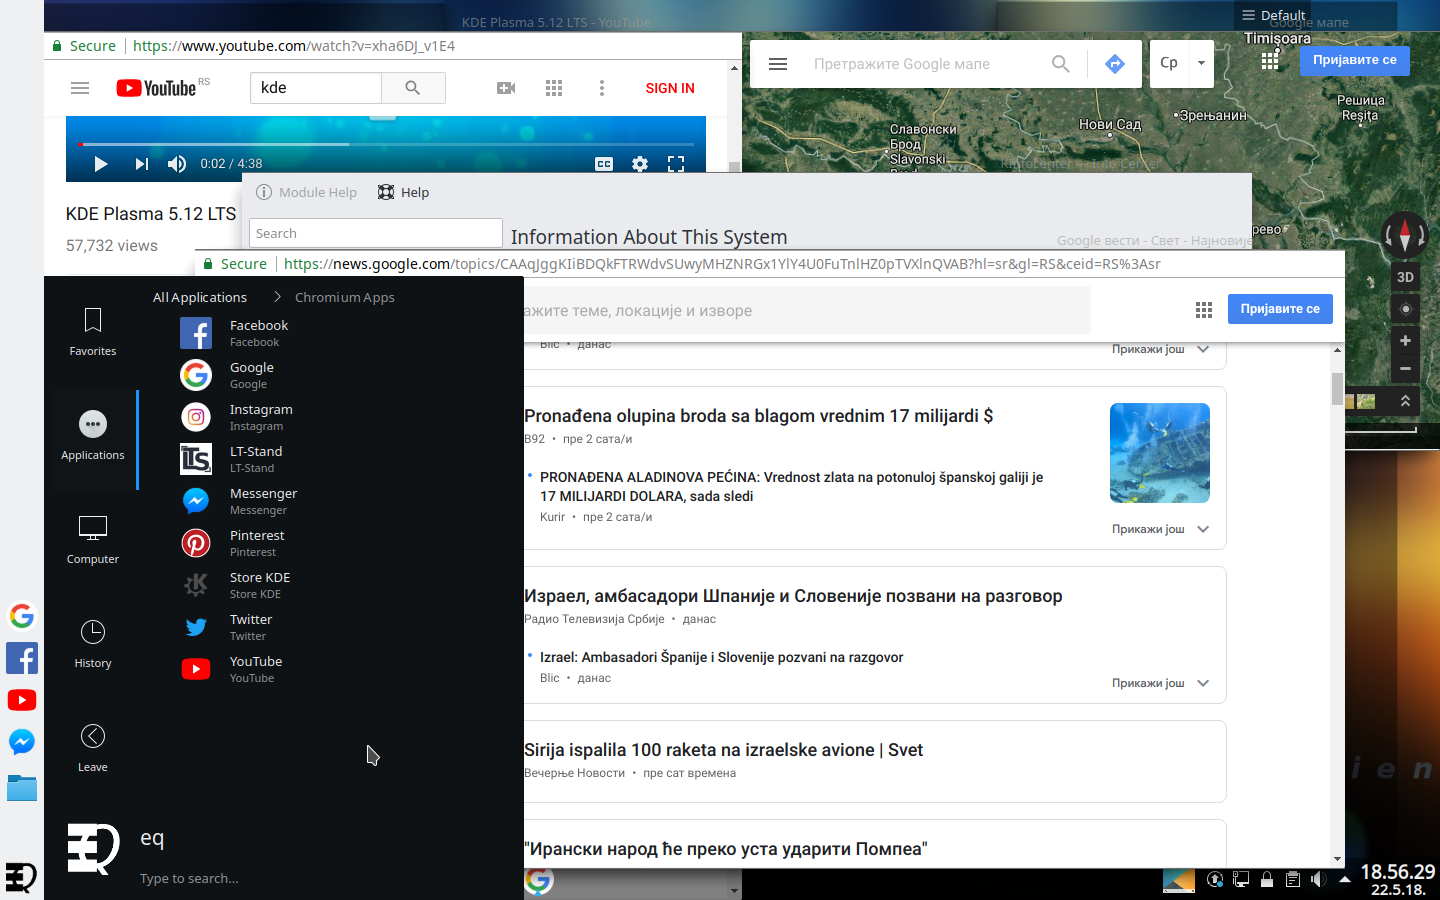Open the file manager folder in dock
Viewport: 1440px width, 900px height.
coord(22,788)
